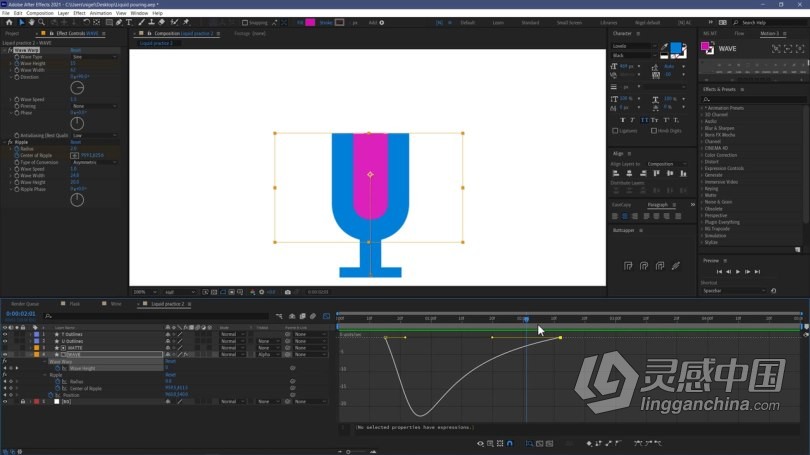Click the magenta Fill color swatch
The height and width of the screenshot is (455, 810).
click(310, 23)
